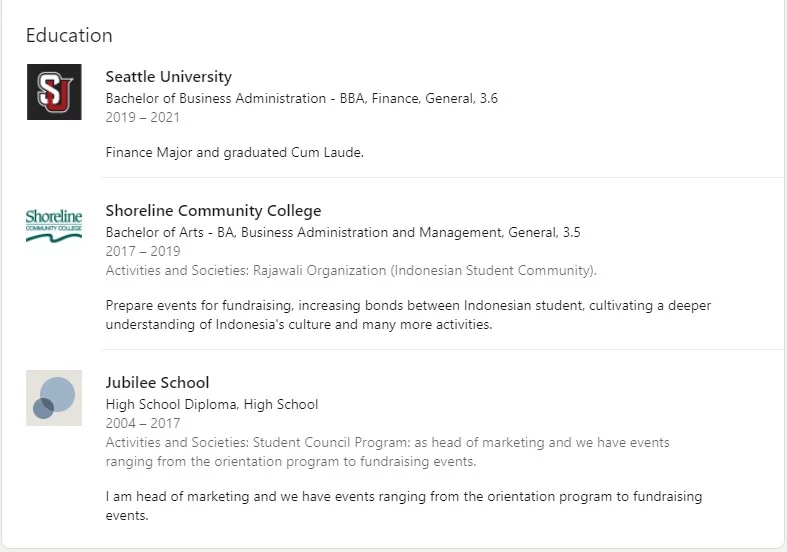787x552 pixels.
Task: Click the Rajawali Organization activities line
Action: click(x=351, y=270)
